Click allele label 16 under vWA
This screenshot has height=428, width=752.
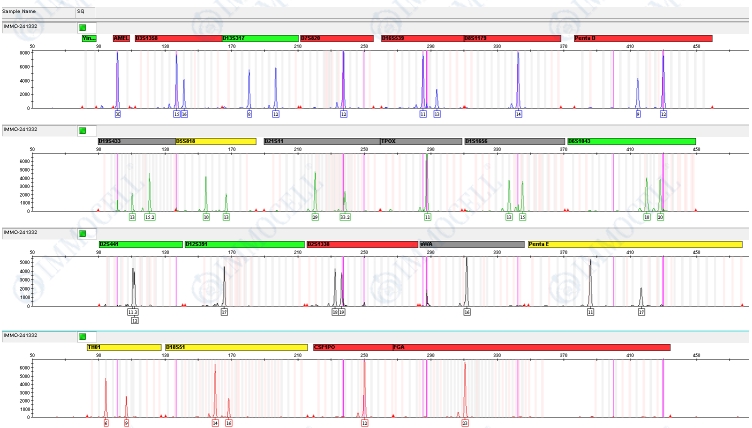(x=467, y=312)
